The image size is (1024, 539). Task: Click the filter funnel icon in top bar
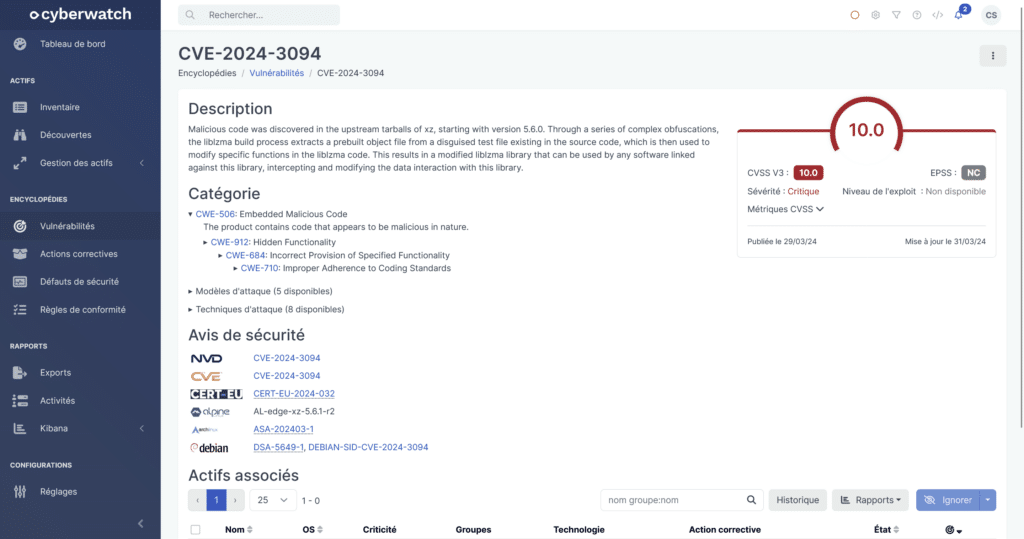pyautogui.click(x=896, y=15)
